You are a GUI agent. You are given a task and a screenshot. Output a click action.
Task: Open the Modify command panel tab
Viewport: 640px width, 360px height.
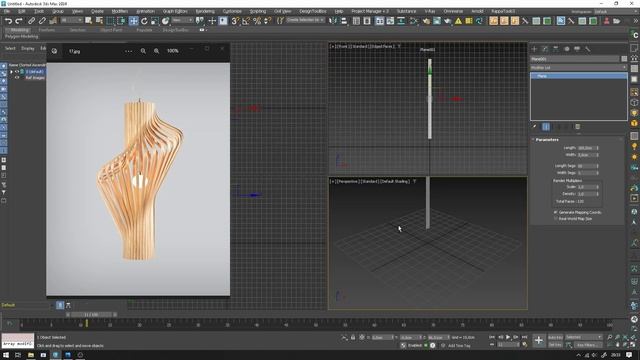(x=545, y=49)
